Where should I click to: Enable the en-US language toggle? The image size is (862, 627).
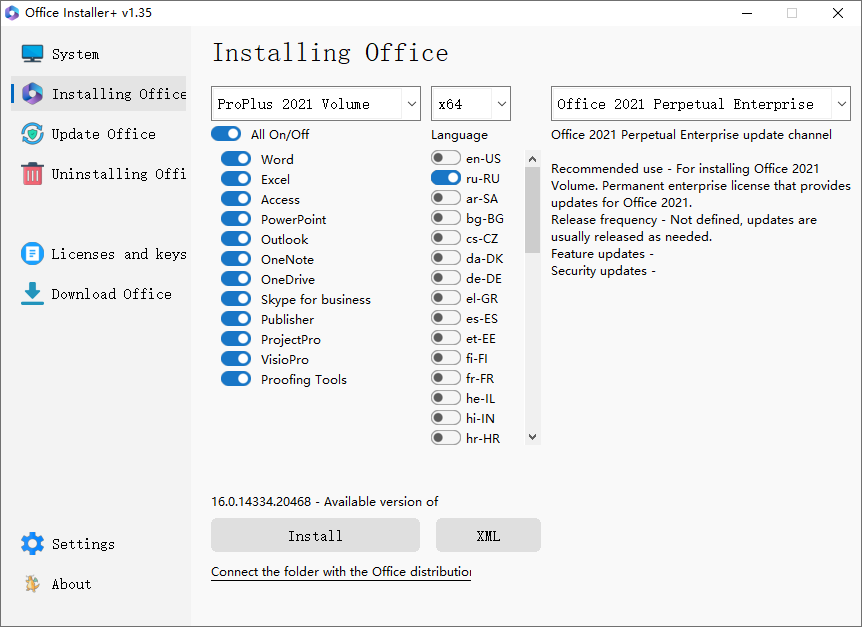[x=445, y=158]
